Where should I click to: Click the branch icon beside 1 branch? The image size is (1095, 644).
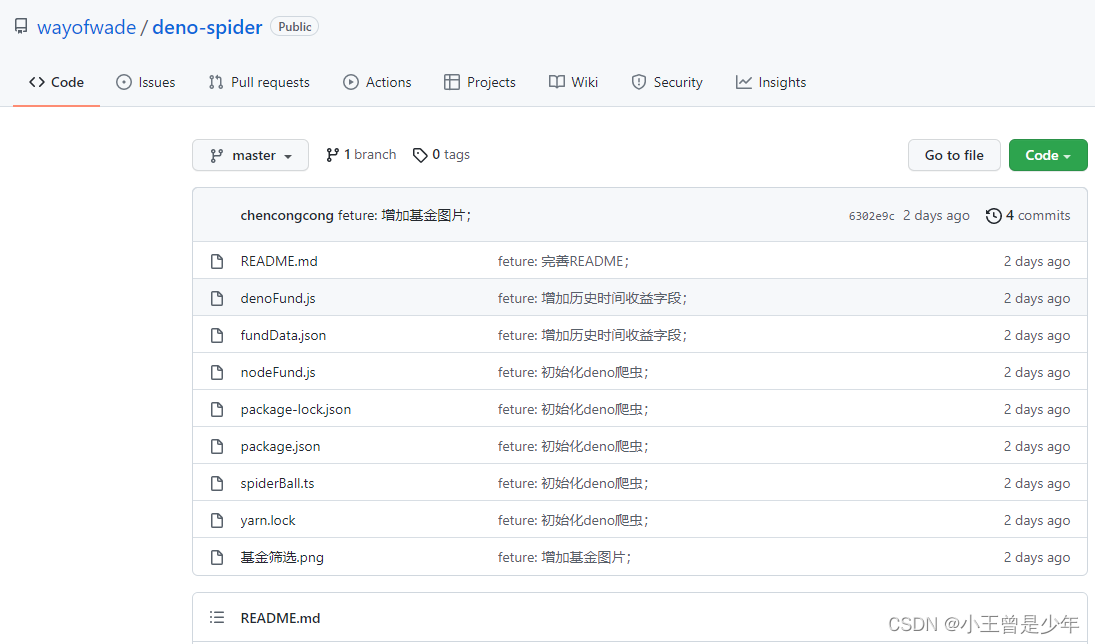(332, 155)
